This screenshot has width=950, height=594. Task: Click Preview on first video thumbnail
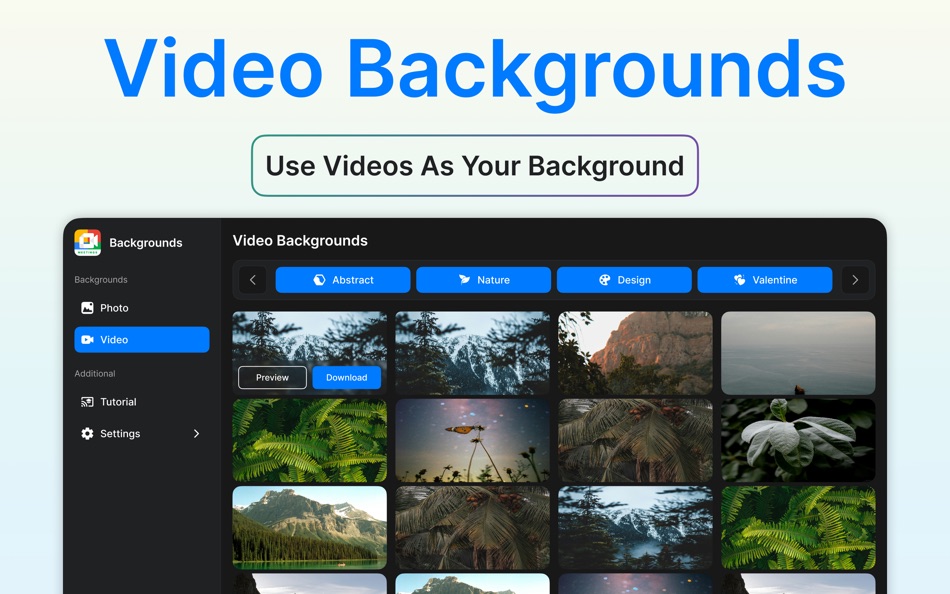(x=272, y=378)
